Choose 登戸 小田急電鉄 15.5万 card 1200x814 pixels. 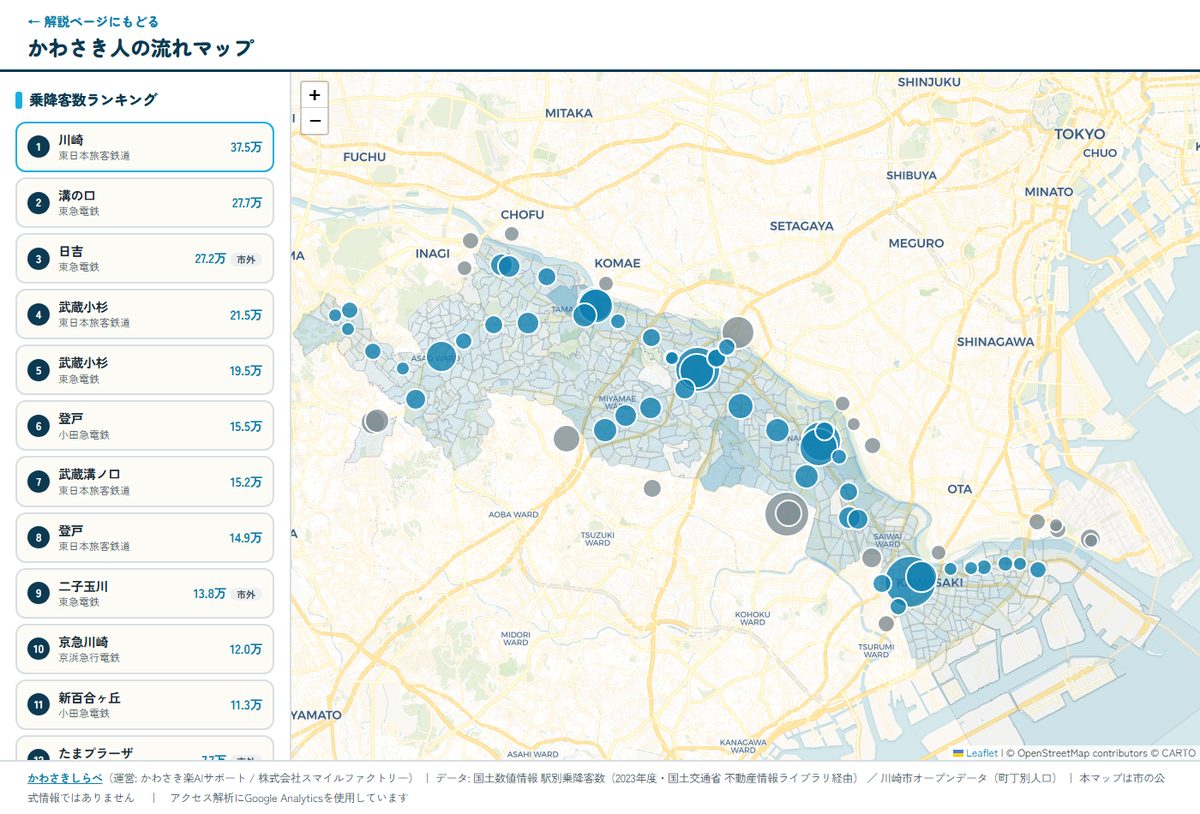coord(145,426)
